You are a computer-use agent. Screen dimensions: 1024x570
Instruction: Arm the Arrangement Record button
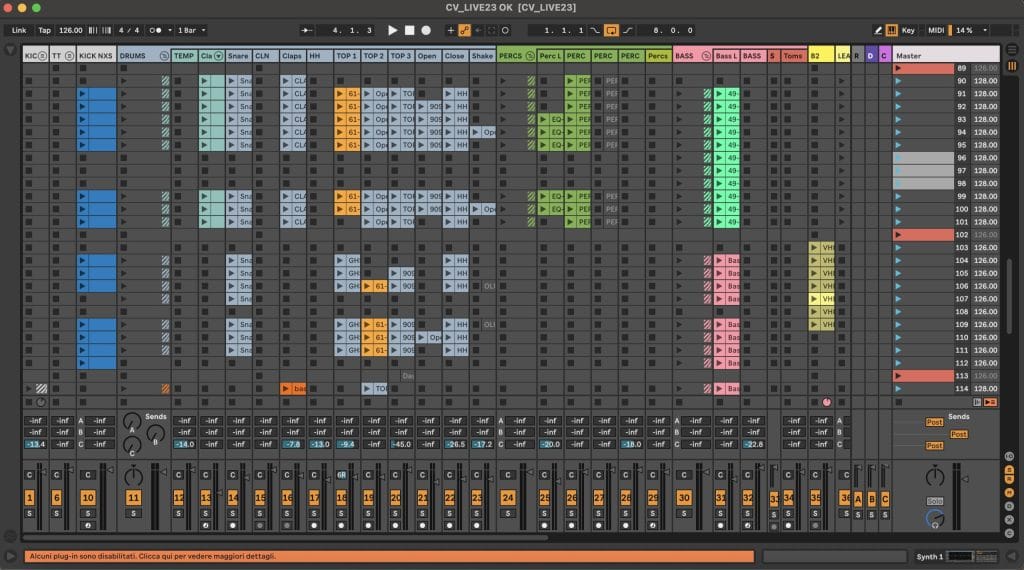426,30
